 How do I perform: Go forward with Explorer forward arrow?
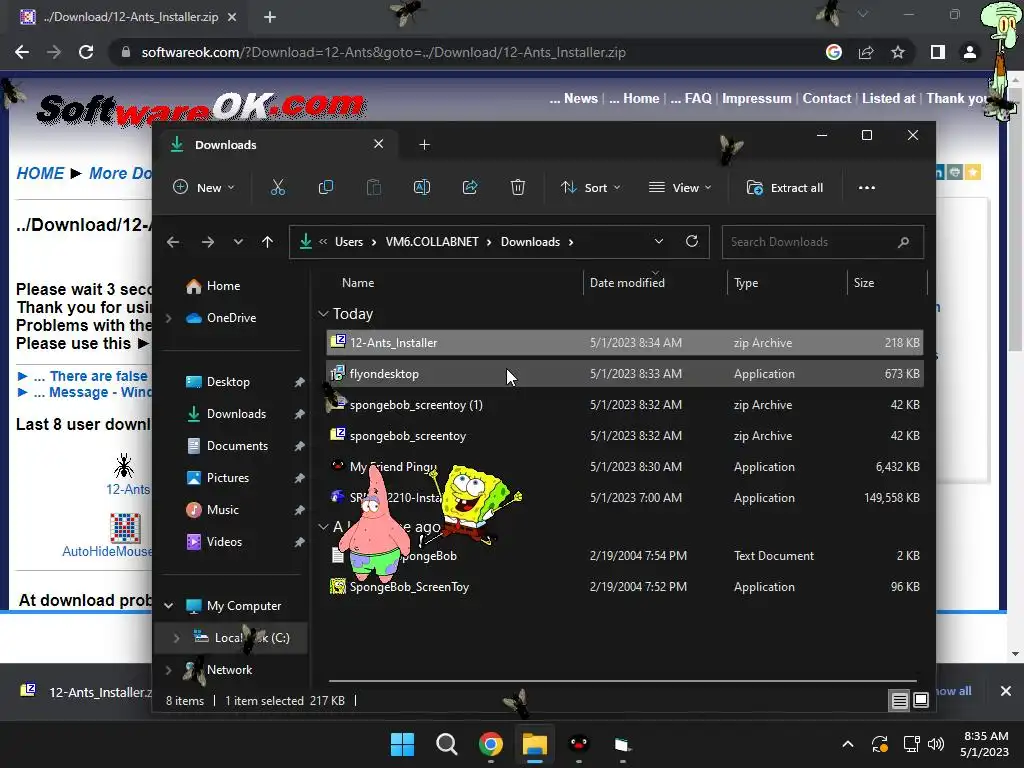pyautogui.click(x=208, y=242)
